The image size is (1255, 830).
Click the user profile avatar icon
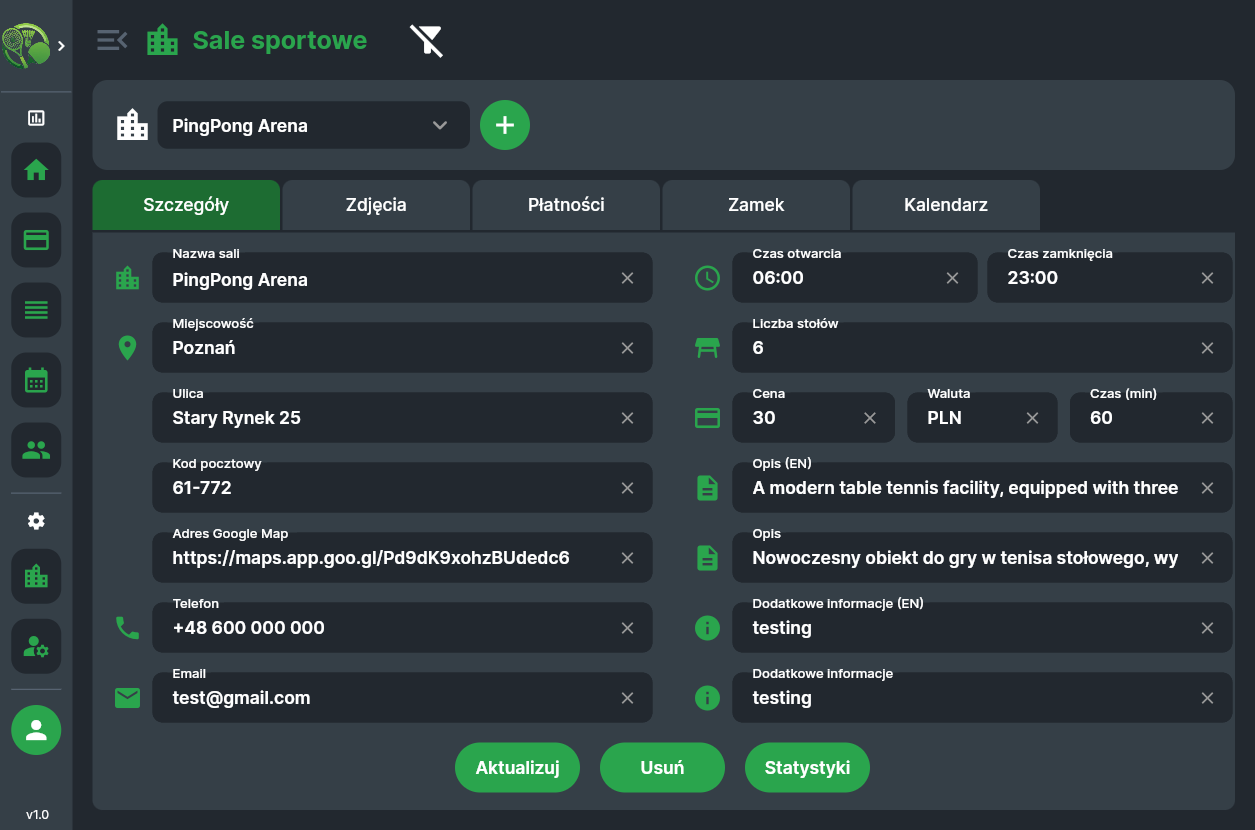(x=36, y=730)
